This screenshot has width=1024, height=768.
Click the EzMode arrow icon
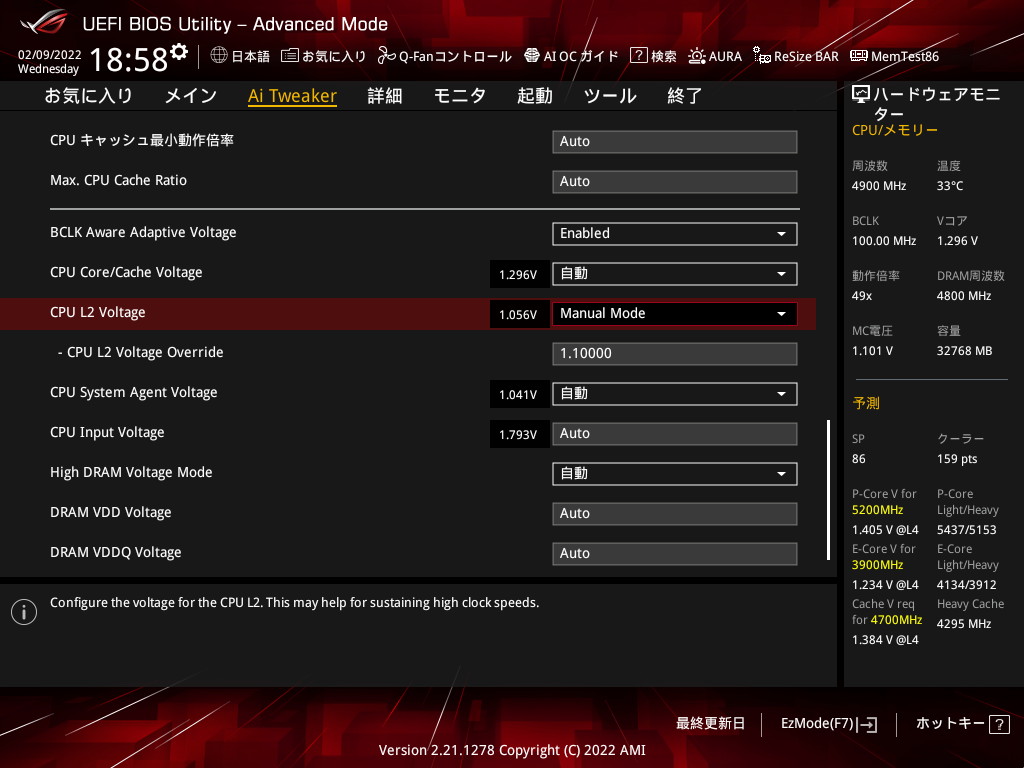pos(867,724)
